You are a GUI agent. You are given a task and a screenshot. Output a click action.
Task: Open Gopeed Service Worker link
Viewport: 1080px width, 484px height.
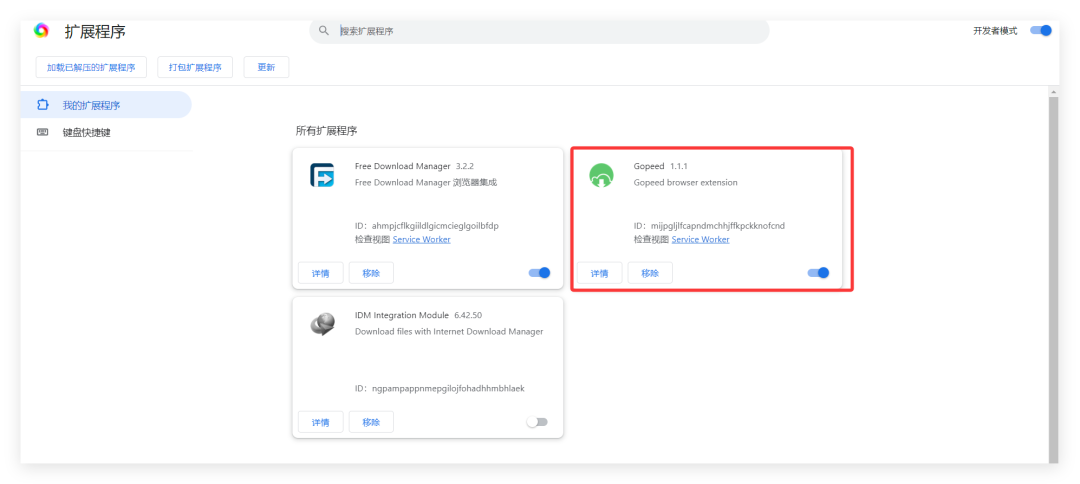point(700,240)
